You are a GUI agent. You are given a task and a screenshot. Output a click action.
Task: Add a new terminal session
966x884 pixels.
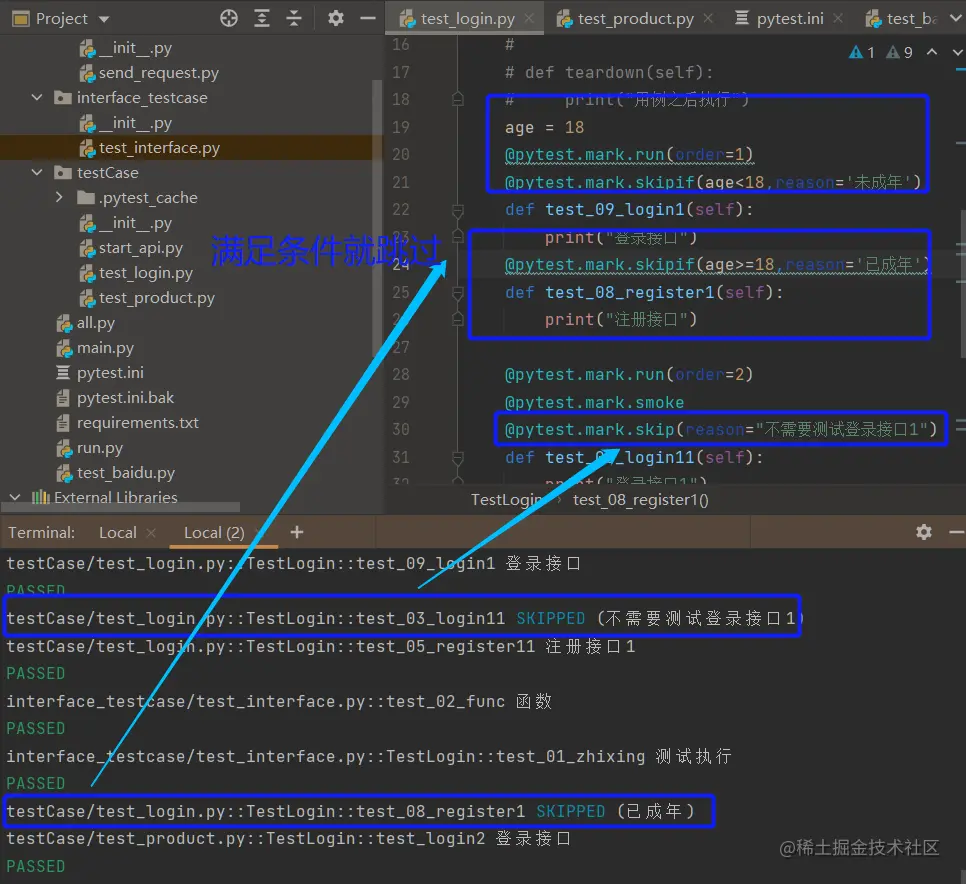pos(297,532)
